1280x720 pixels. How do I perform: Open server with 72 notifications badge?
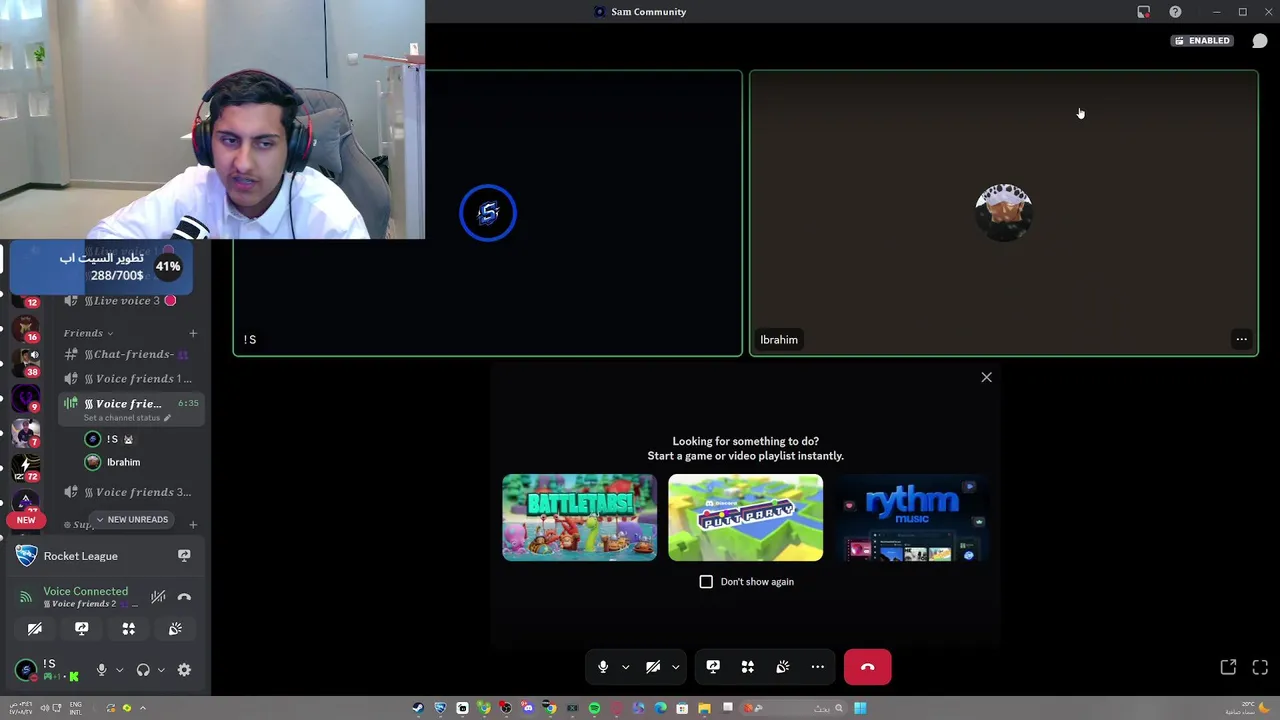pos(25,468)
